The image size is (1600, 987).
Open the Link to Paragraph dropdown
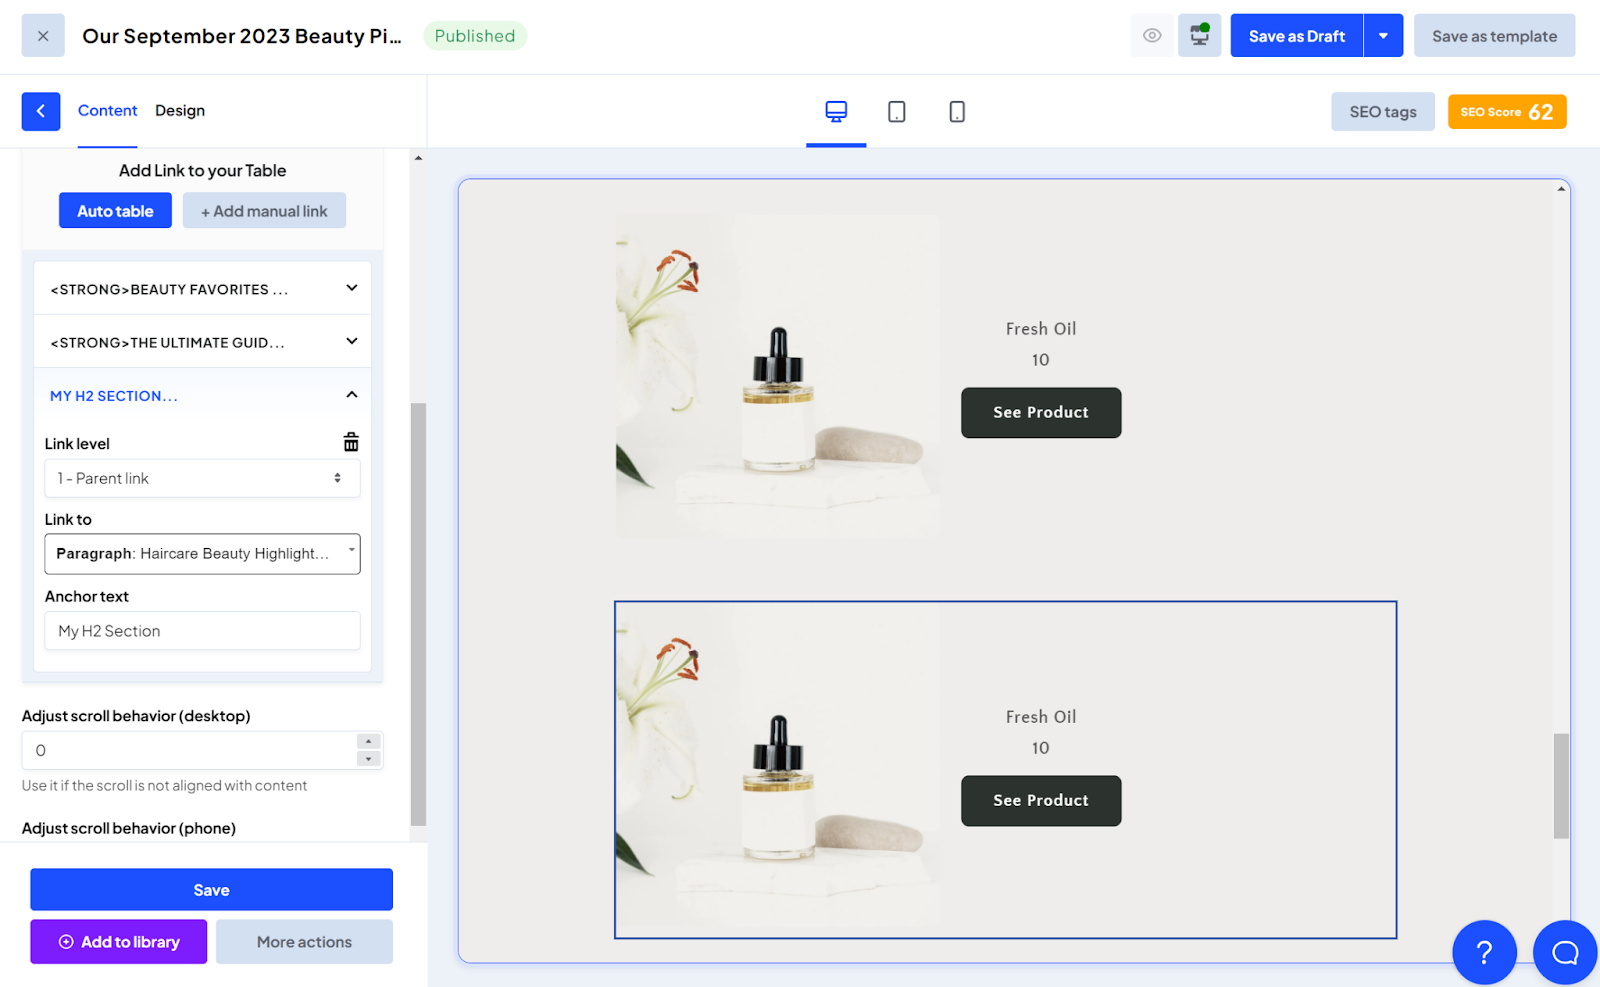tap(202, 553)
